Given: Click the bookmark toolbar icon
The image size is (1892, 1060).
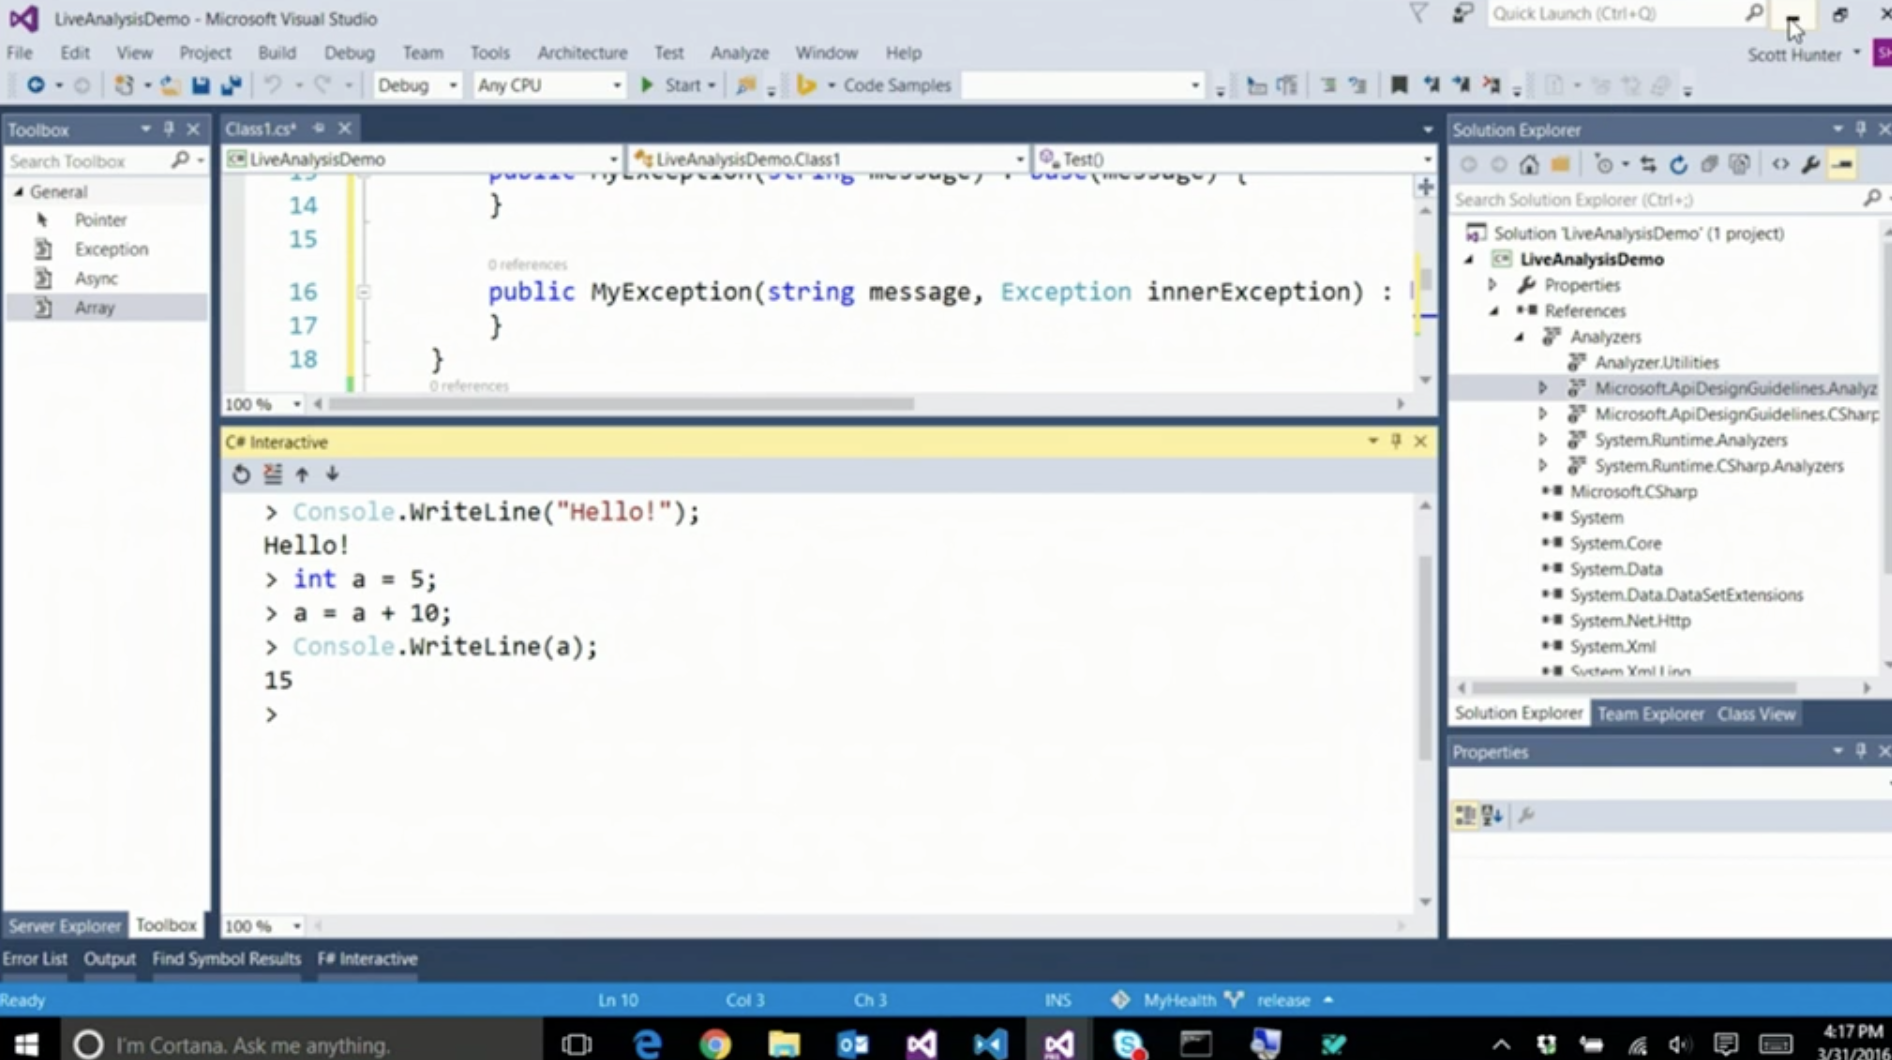Looking at the screenshot, I should coord(1398,86).
